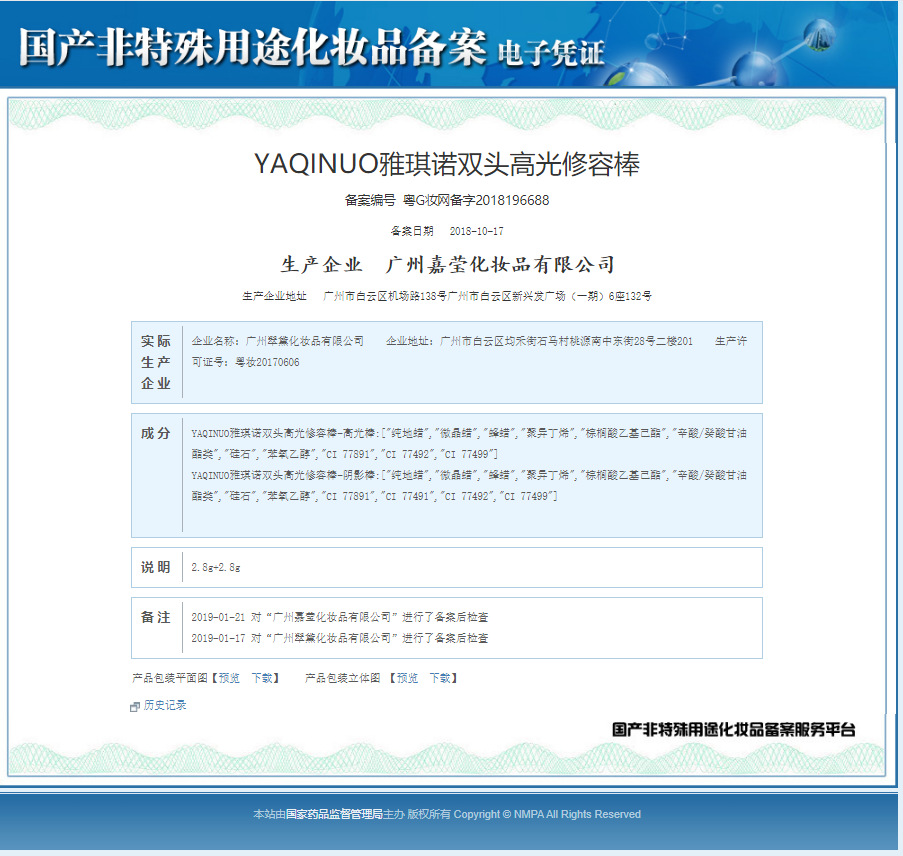Open the 历史记录 history icon
The width and height of the screenshot is (903, 856).
click(135, 706)
